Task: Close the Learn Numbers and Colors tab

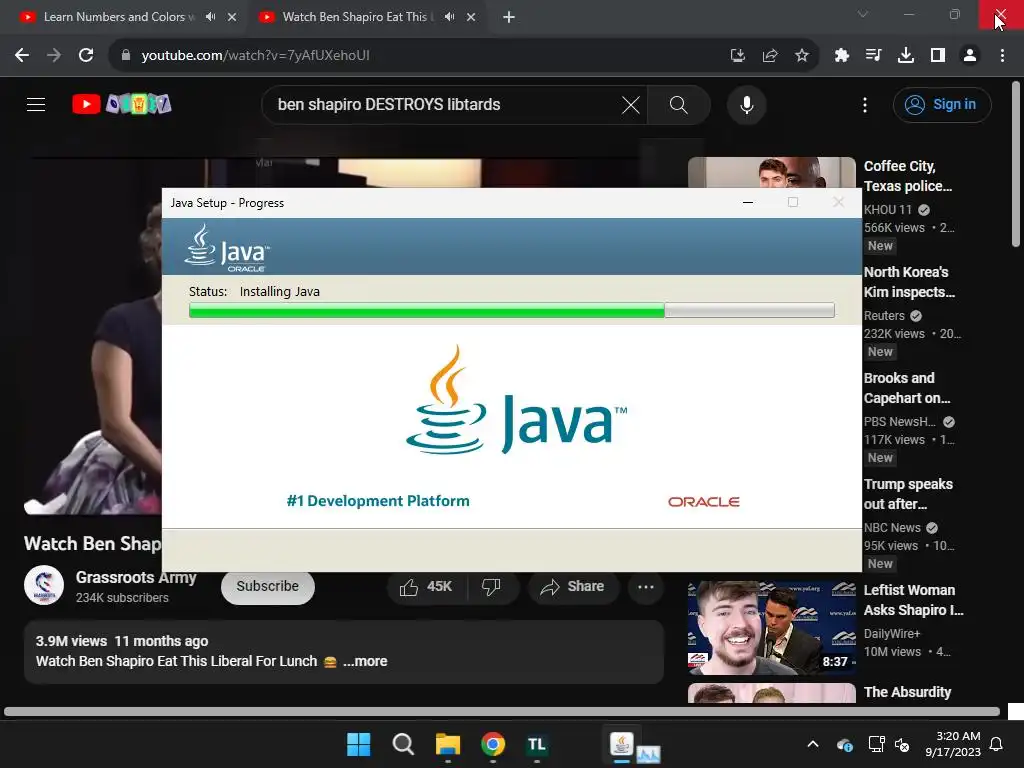Action: pyautogui.click(x=232, y=17)
